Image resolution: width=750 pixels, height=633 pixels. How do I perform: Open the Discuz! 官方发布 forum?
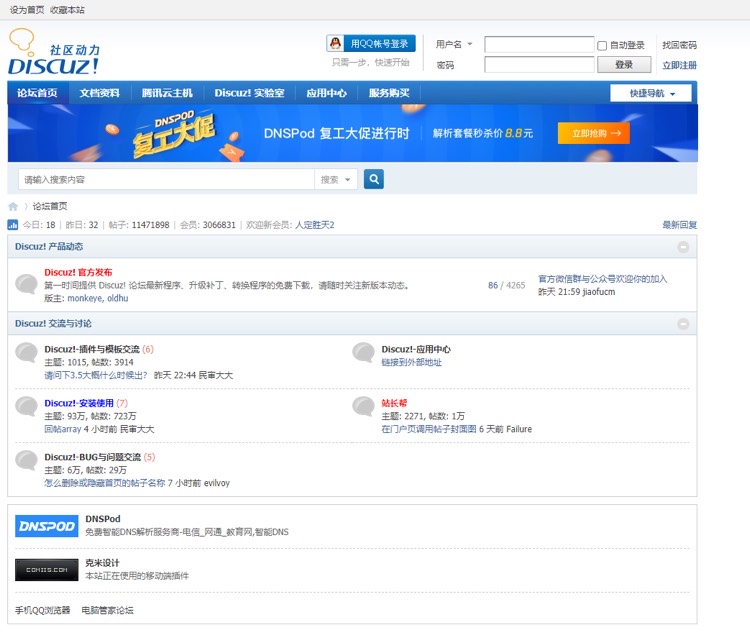coord(78,272)
